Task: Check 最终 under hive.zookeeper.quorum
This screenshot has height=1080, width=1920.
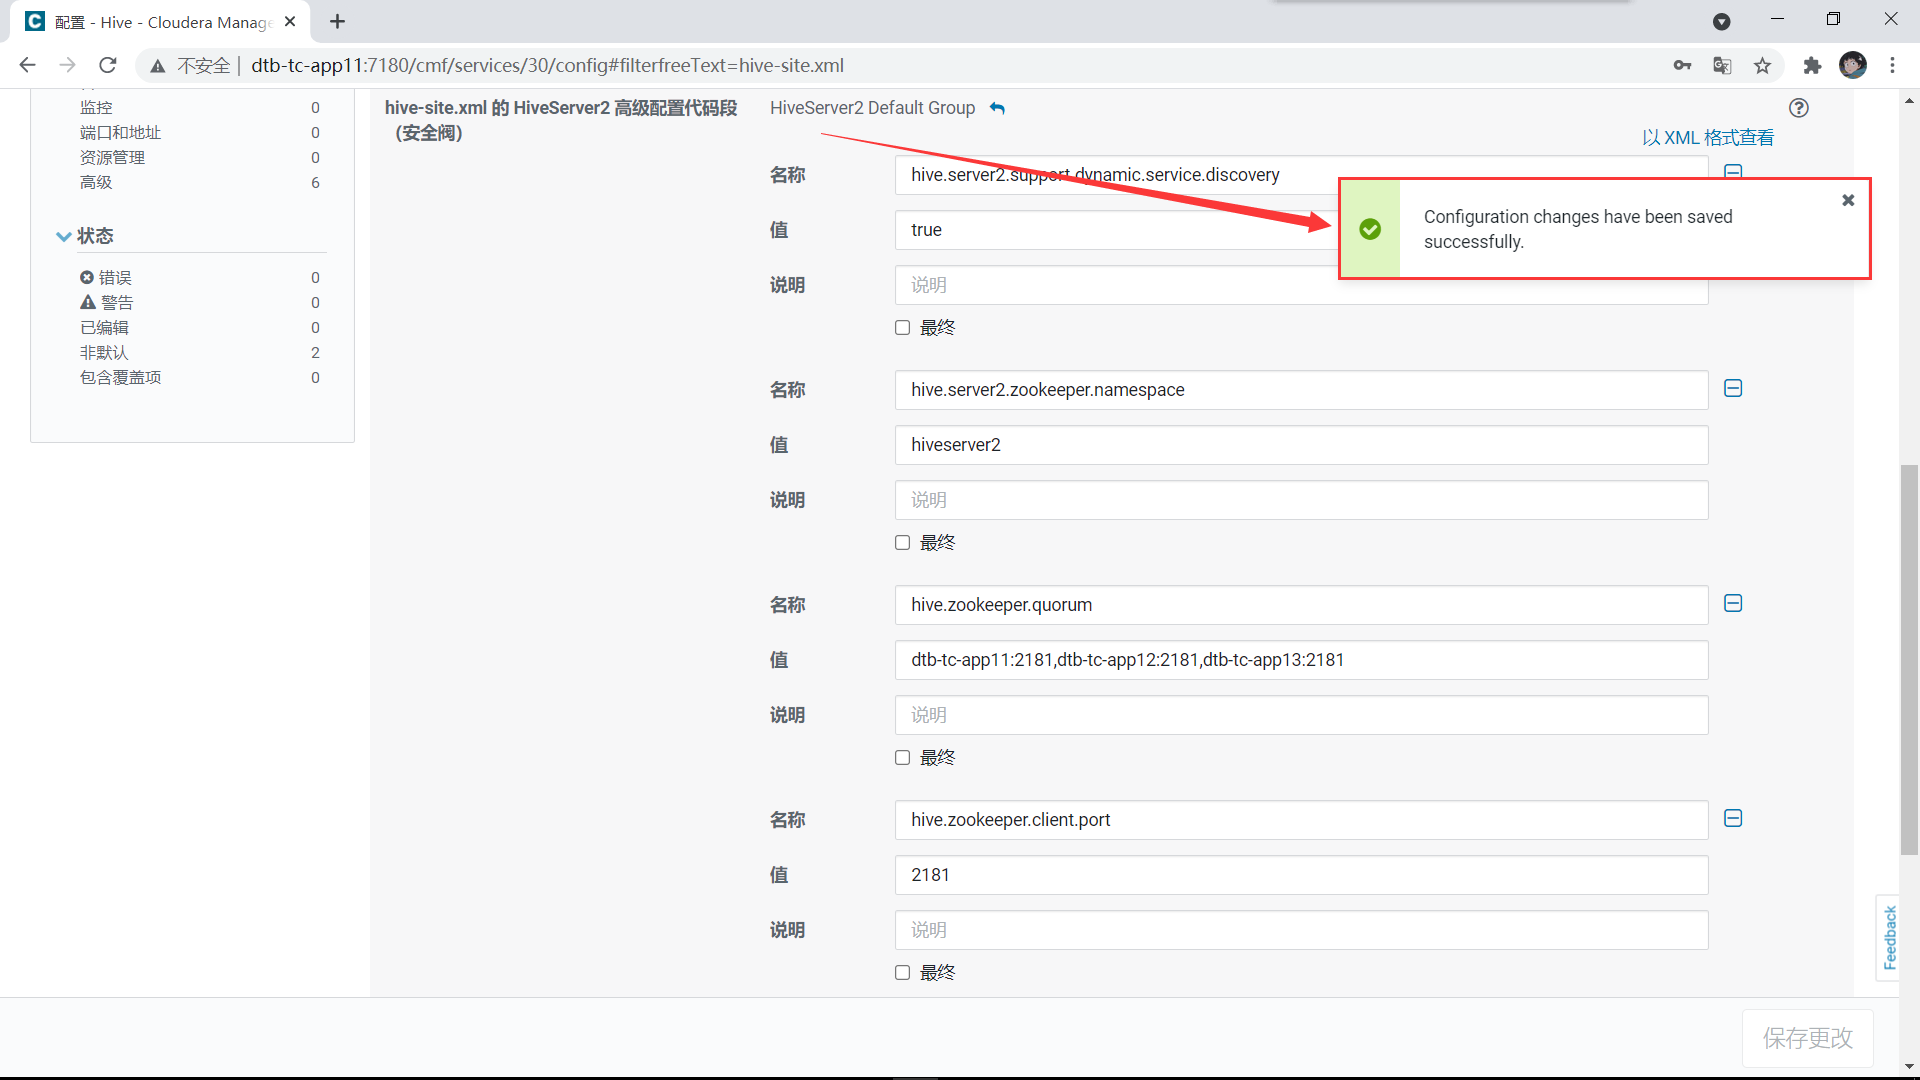Action: tap(902, 758)
